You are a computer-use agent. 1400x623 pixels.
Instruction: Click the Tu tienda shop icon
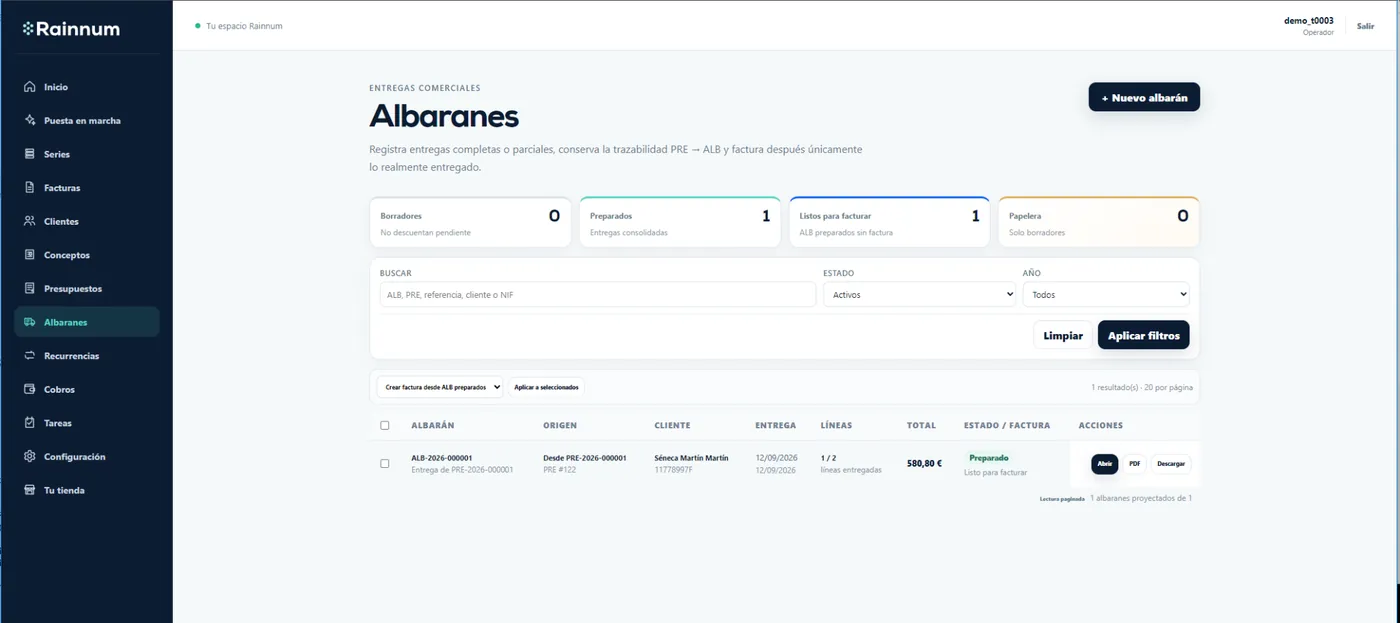point(30,490)
